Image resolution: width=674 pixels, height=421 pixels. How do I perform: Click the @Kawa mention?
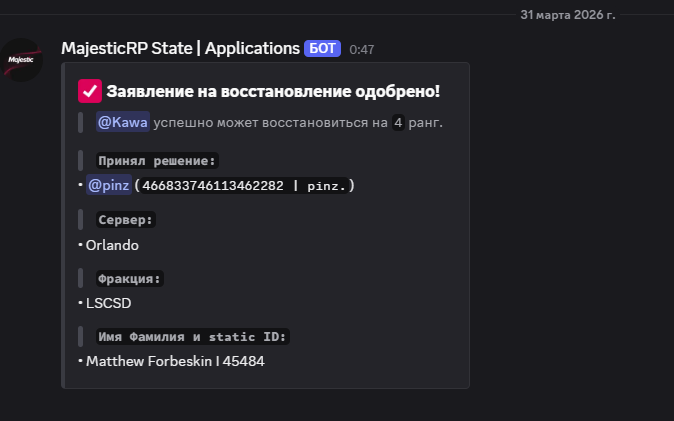pyautogui.click(x=122, y=123)
